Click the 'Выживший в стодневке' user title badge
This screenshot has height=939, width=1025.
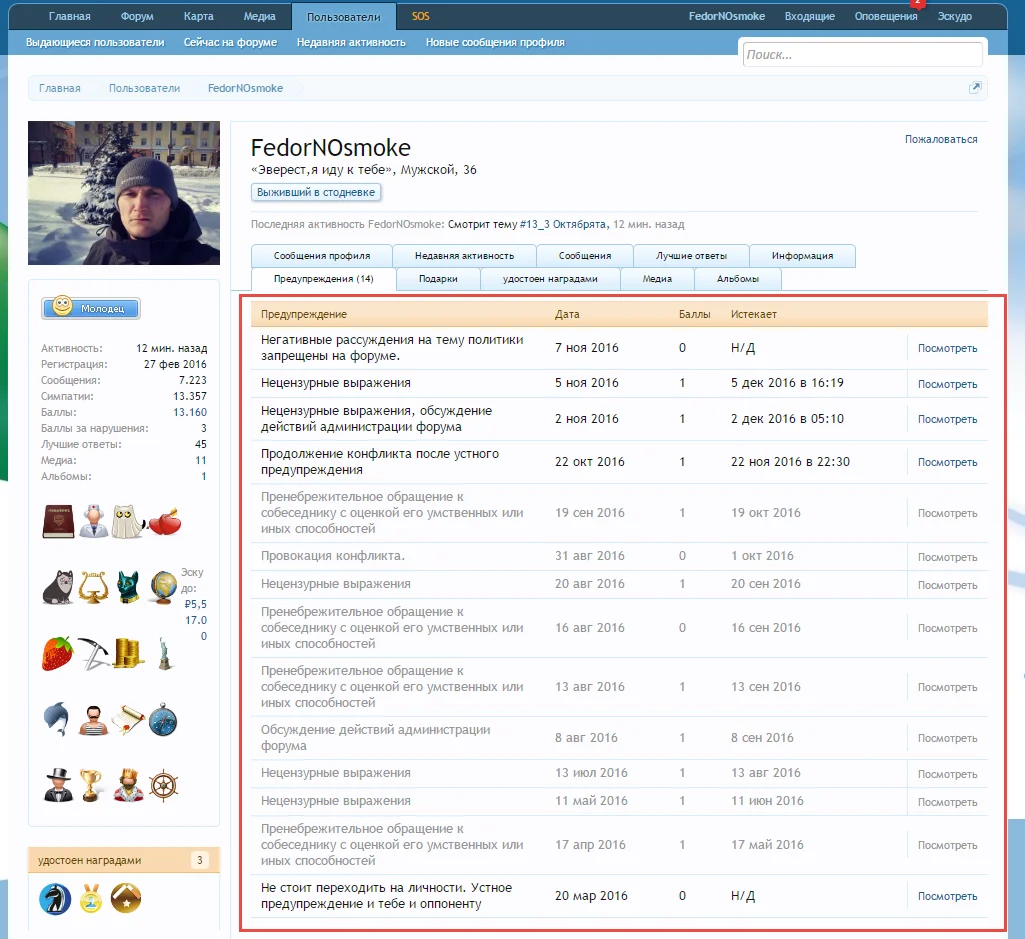(316, 192)
